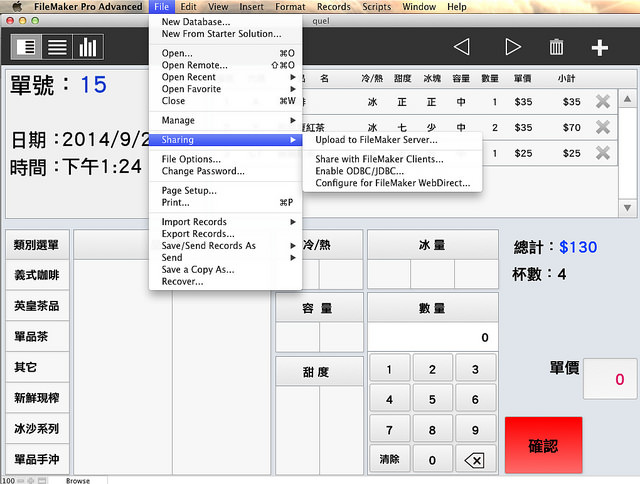Choose New Database menu item

pyautogui.click(x=225, y=22)
